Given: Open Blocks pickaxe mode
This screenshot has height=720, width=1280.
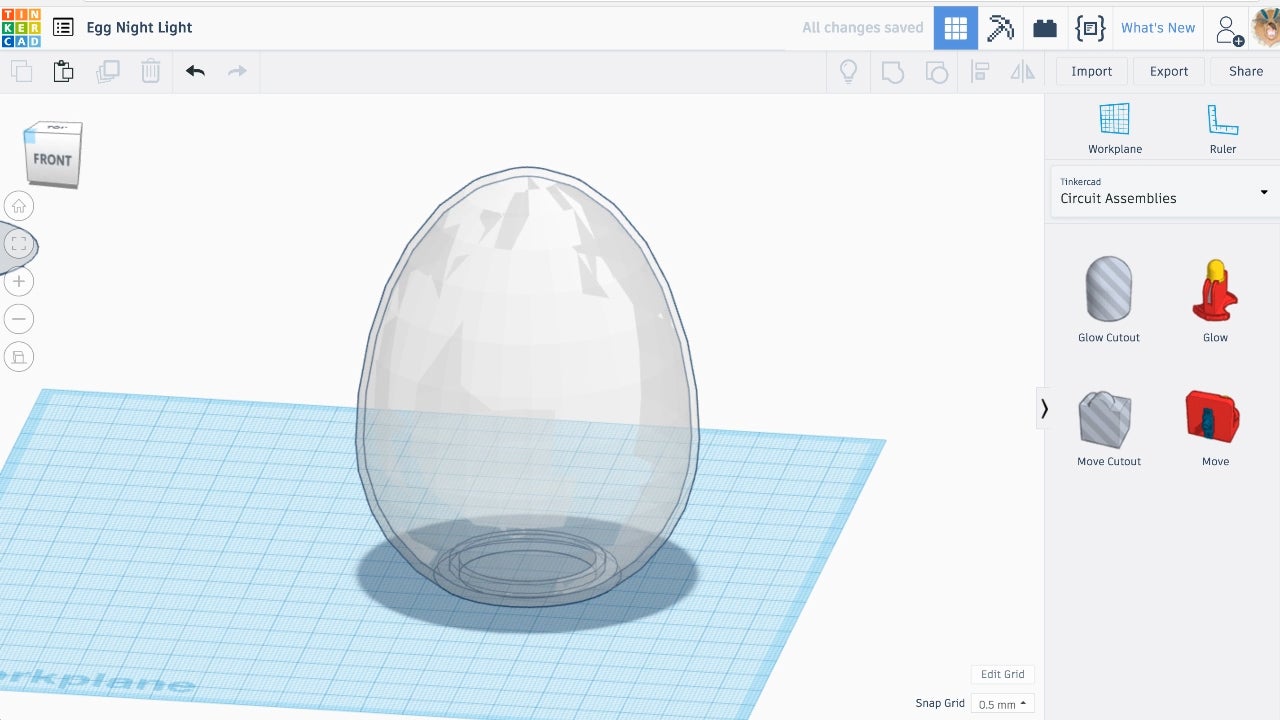Looking at the screenshot, I should click(x=1000, y=28).
